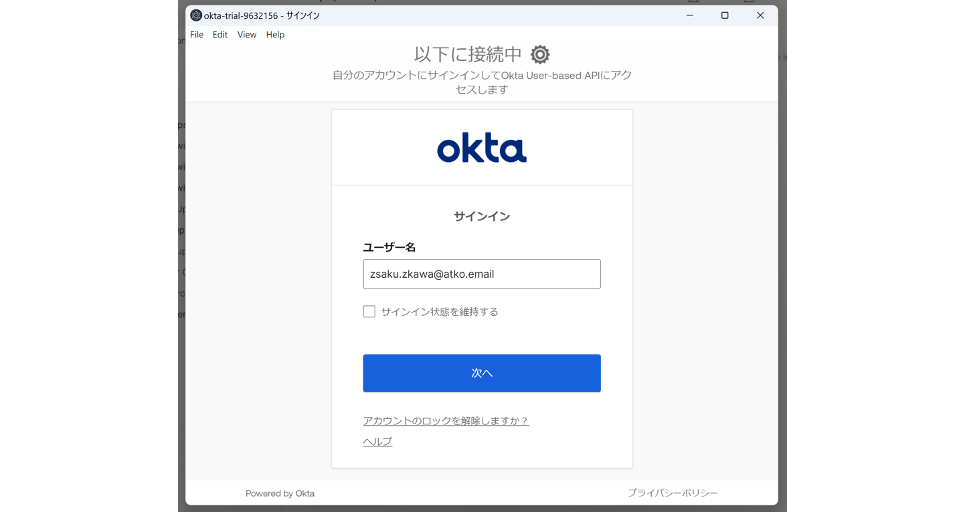Viewport: 960px width, 512px height.
Task: Maximize the Okta sign-in window
Action: pyautogui.click(x=724, y=15)
